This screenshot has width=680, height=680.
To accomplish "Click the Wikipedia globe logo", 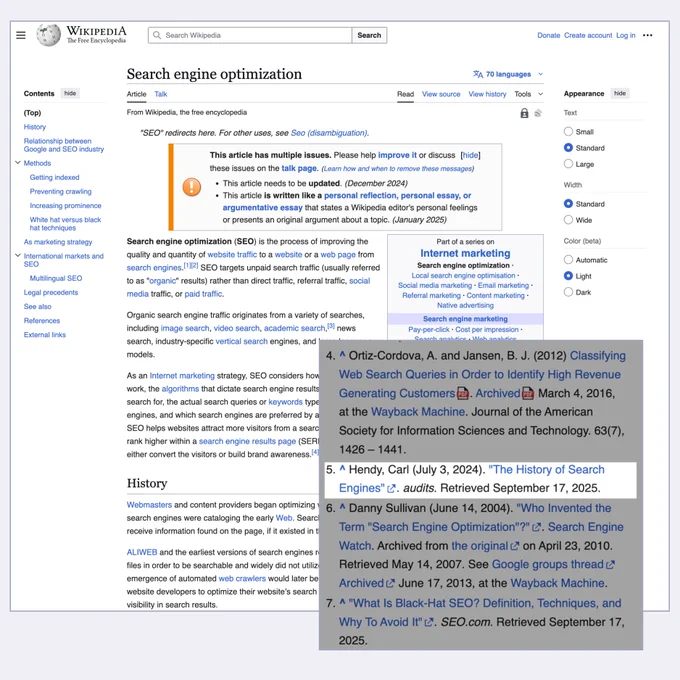I will click(48, 35).
